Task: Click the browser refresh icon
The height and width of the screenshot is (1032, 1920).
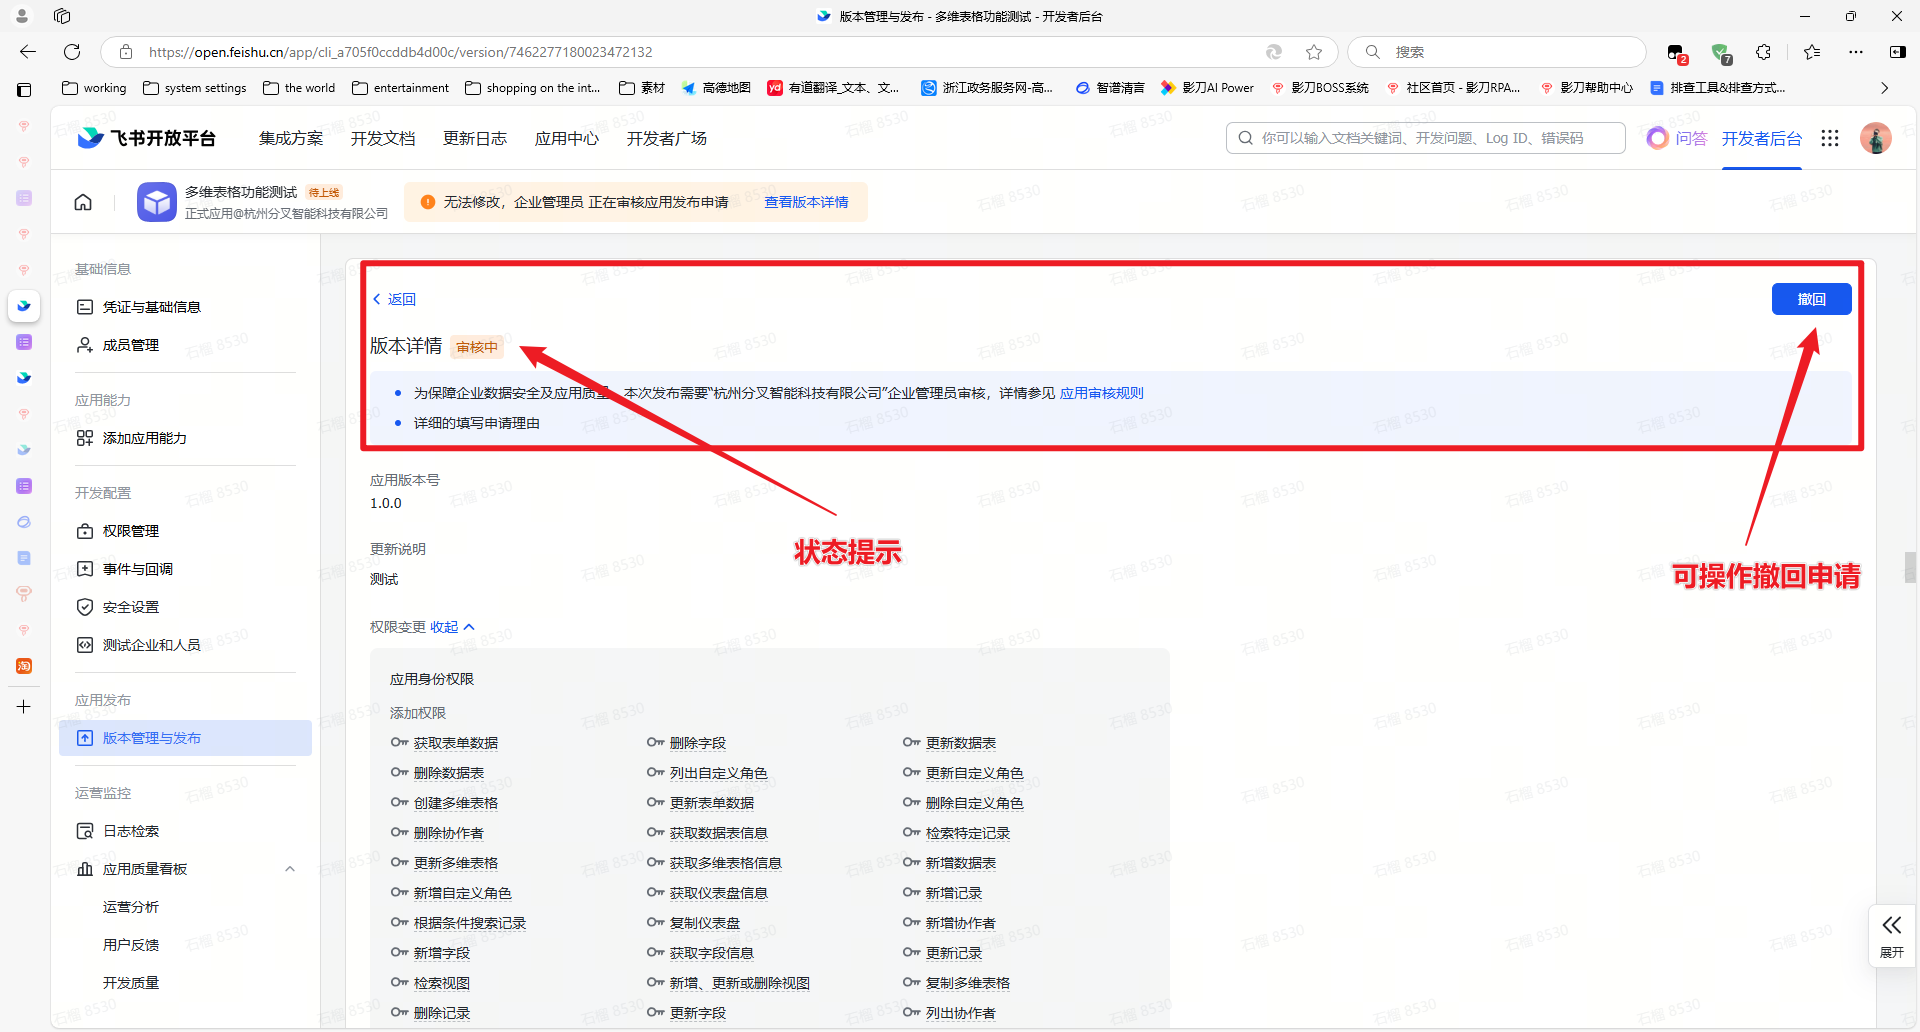Action: click(72, 52)
